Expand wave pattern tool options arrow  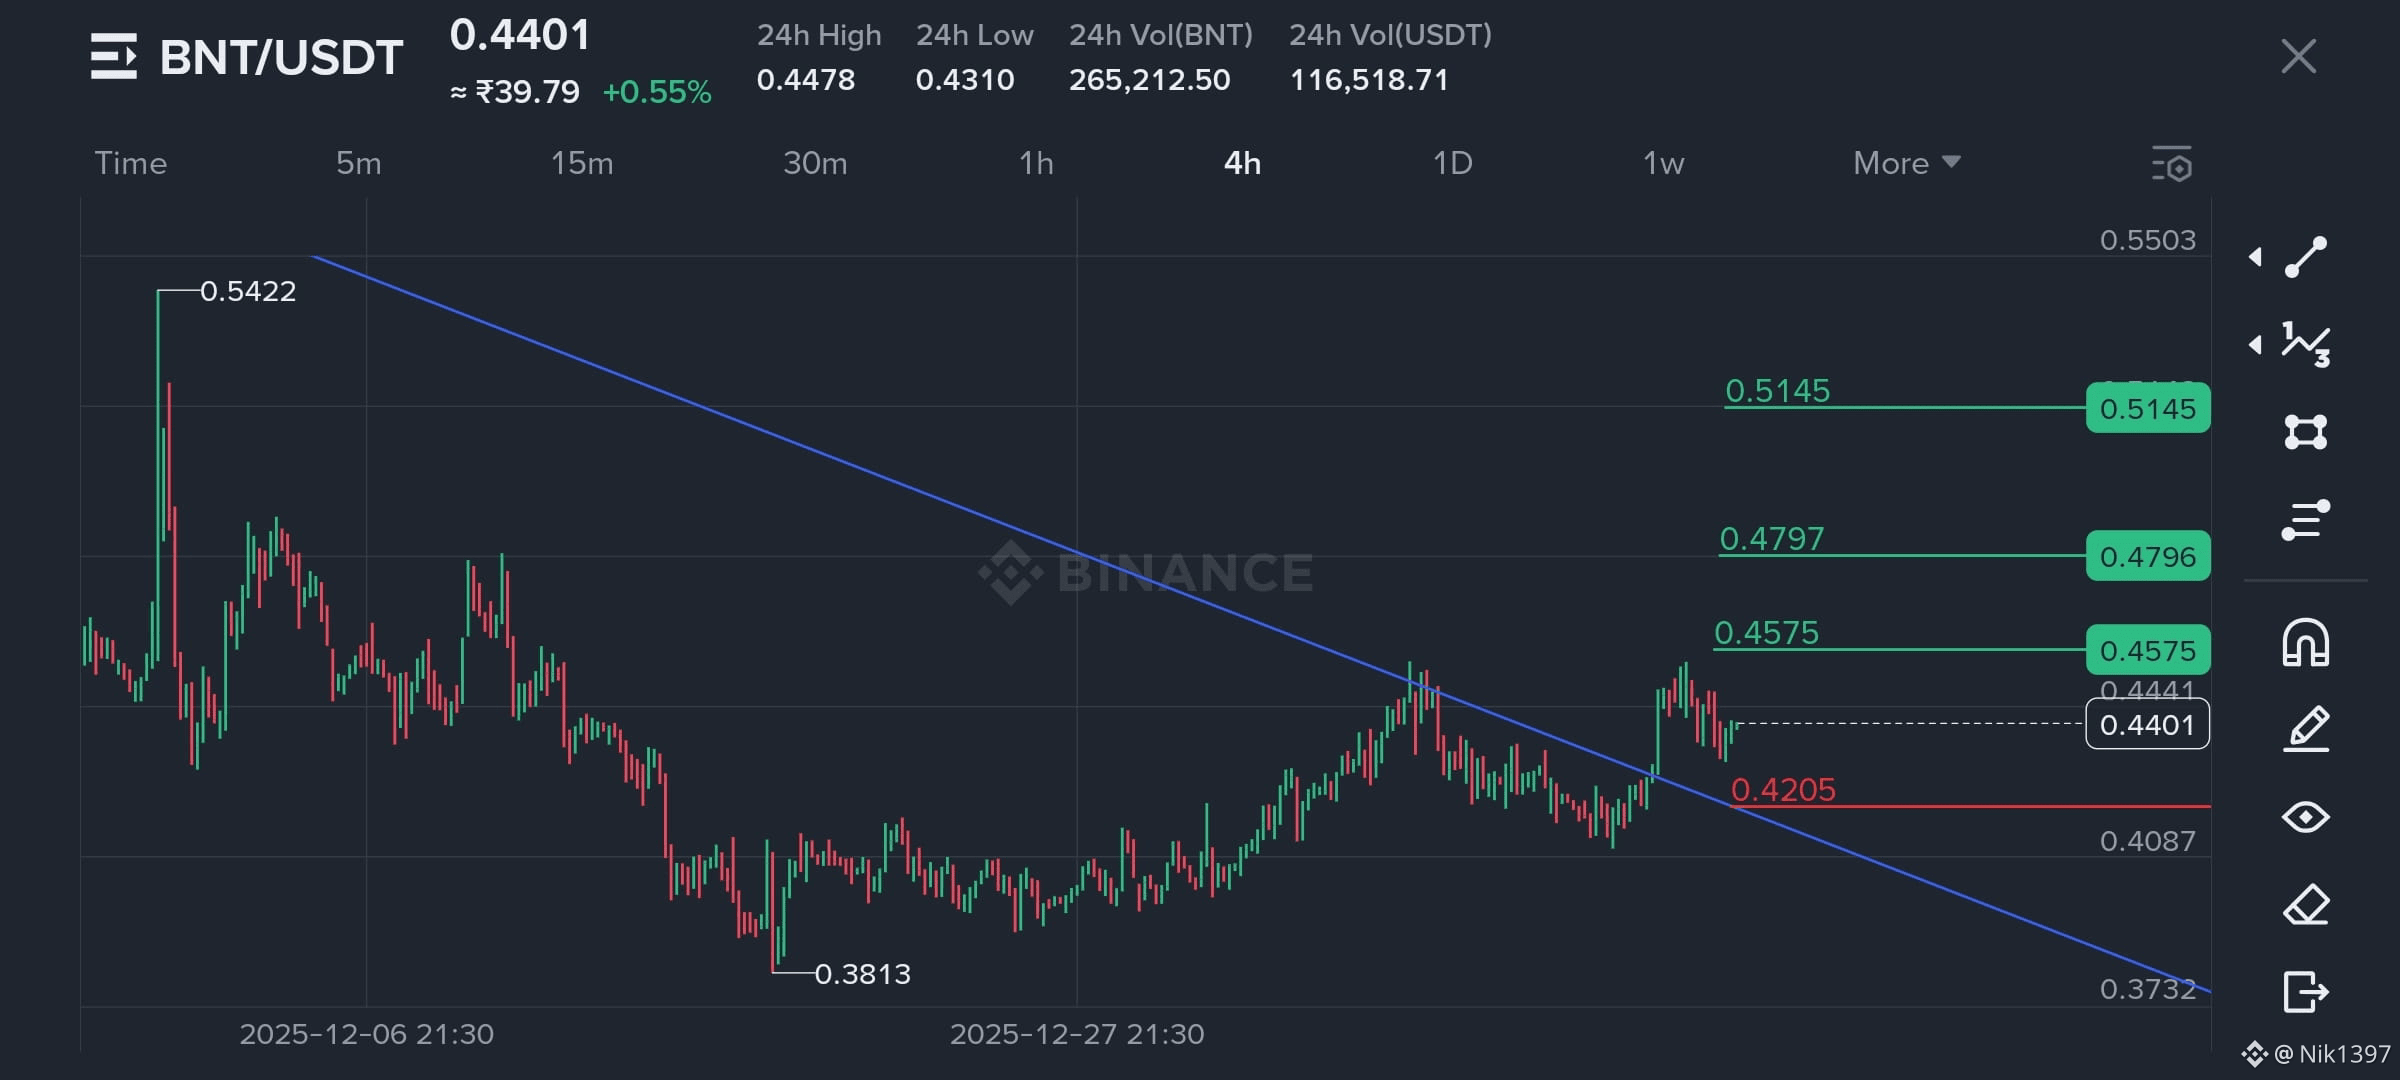(x=2256, y=345)
